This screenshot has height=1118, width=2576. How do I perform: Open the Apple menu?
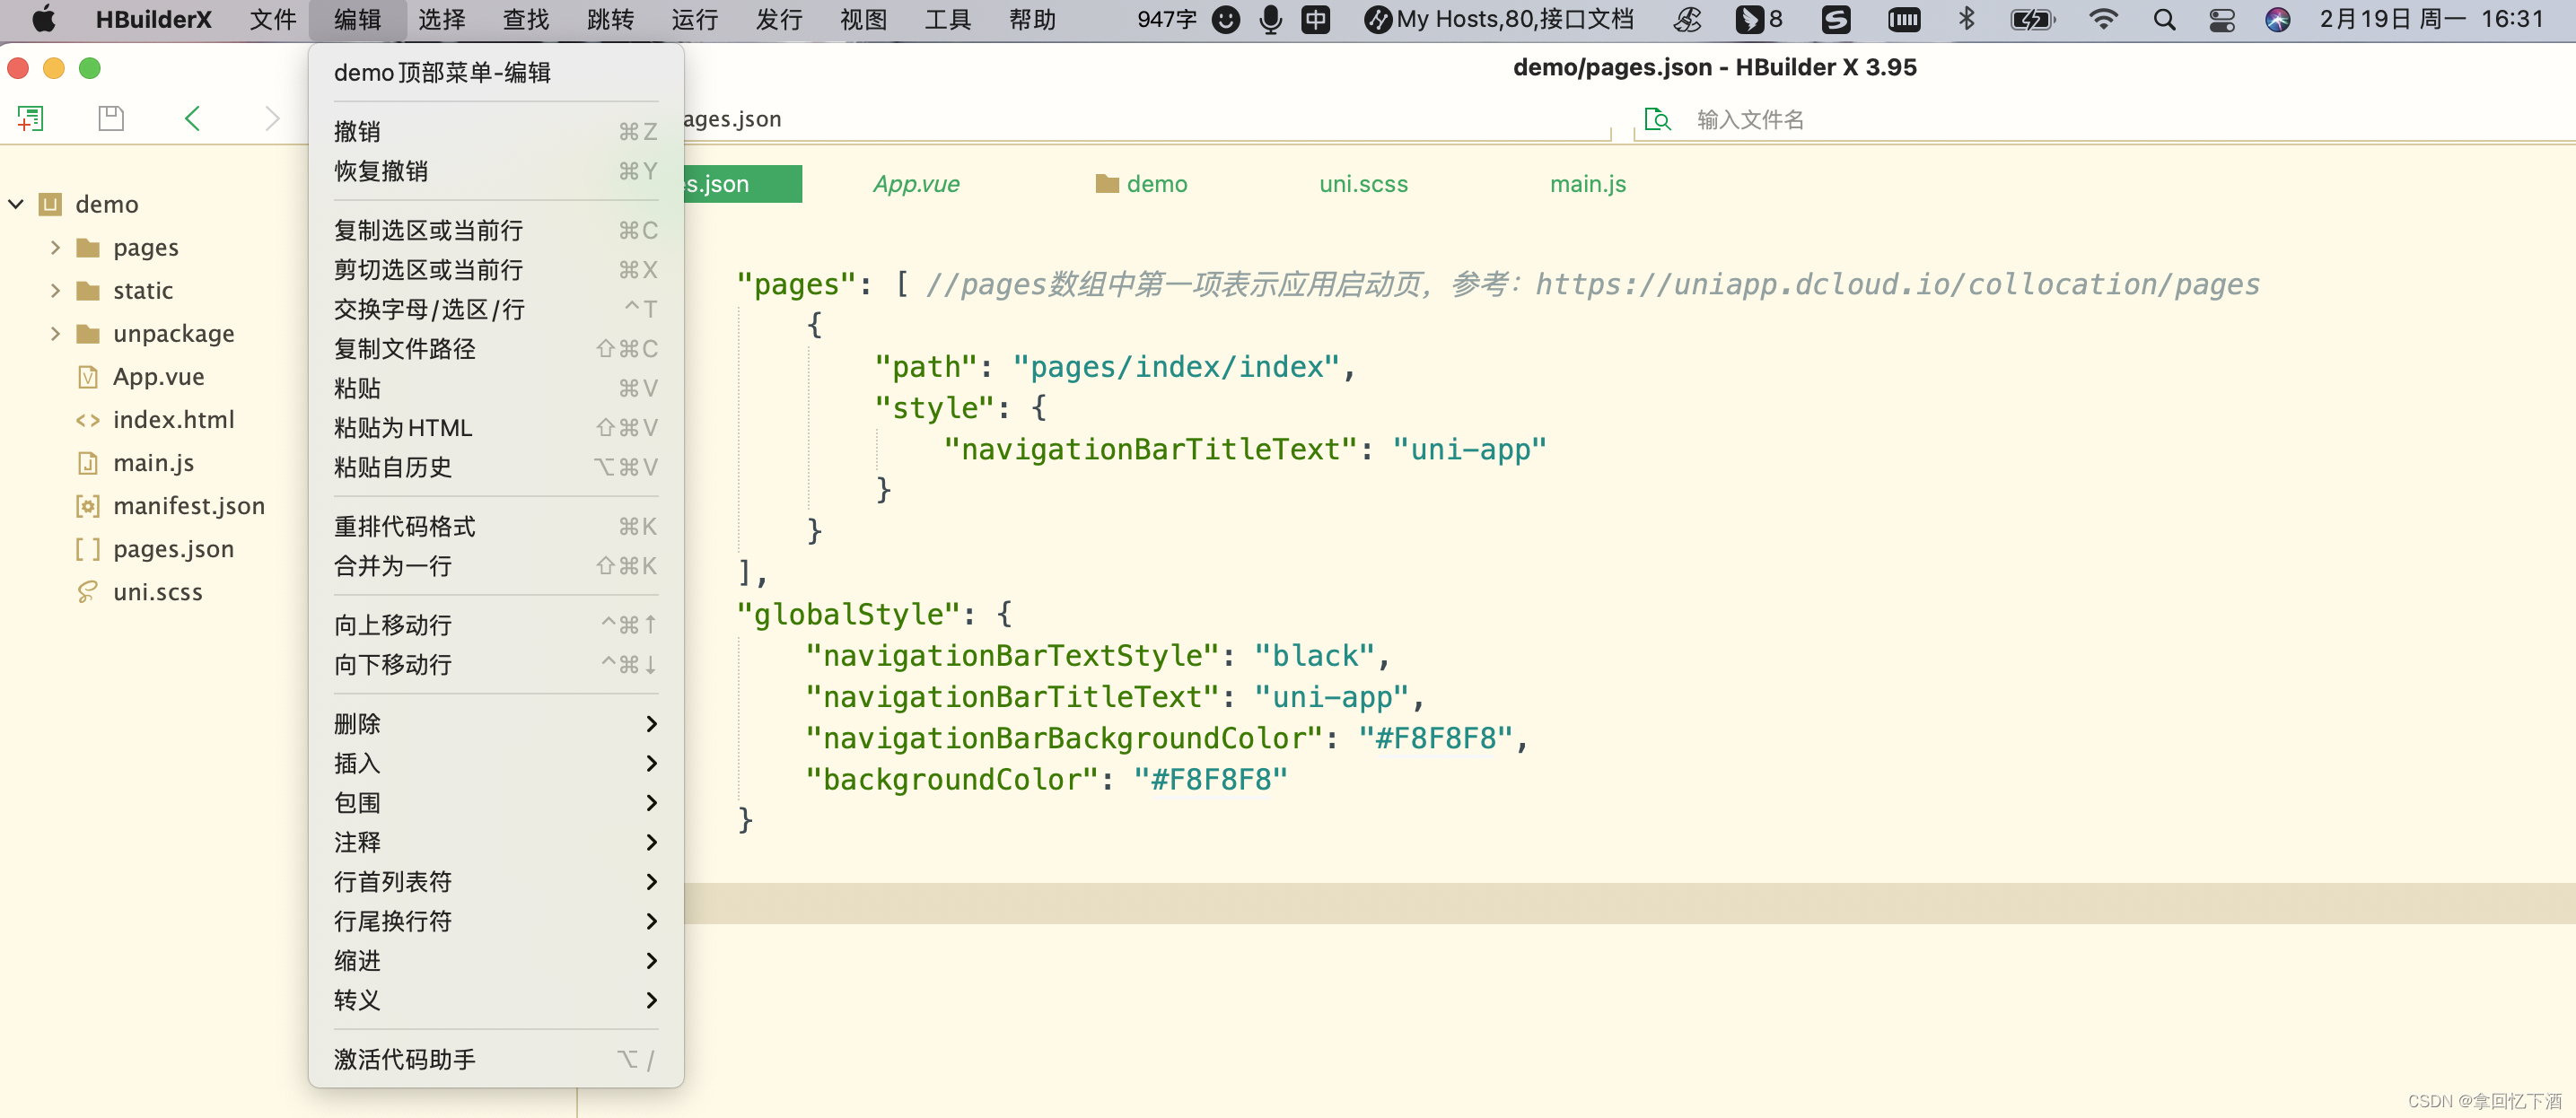click(x=43, y=19)
